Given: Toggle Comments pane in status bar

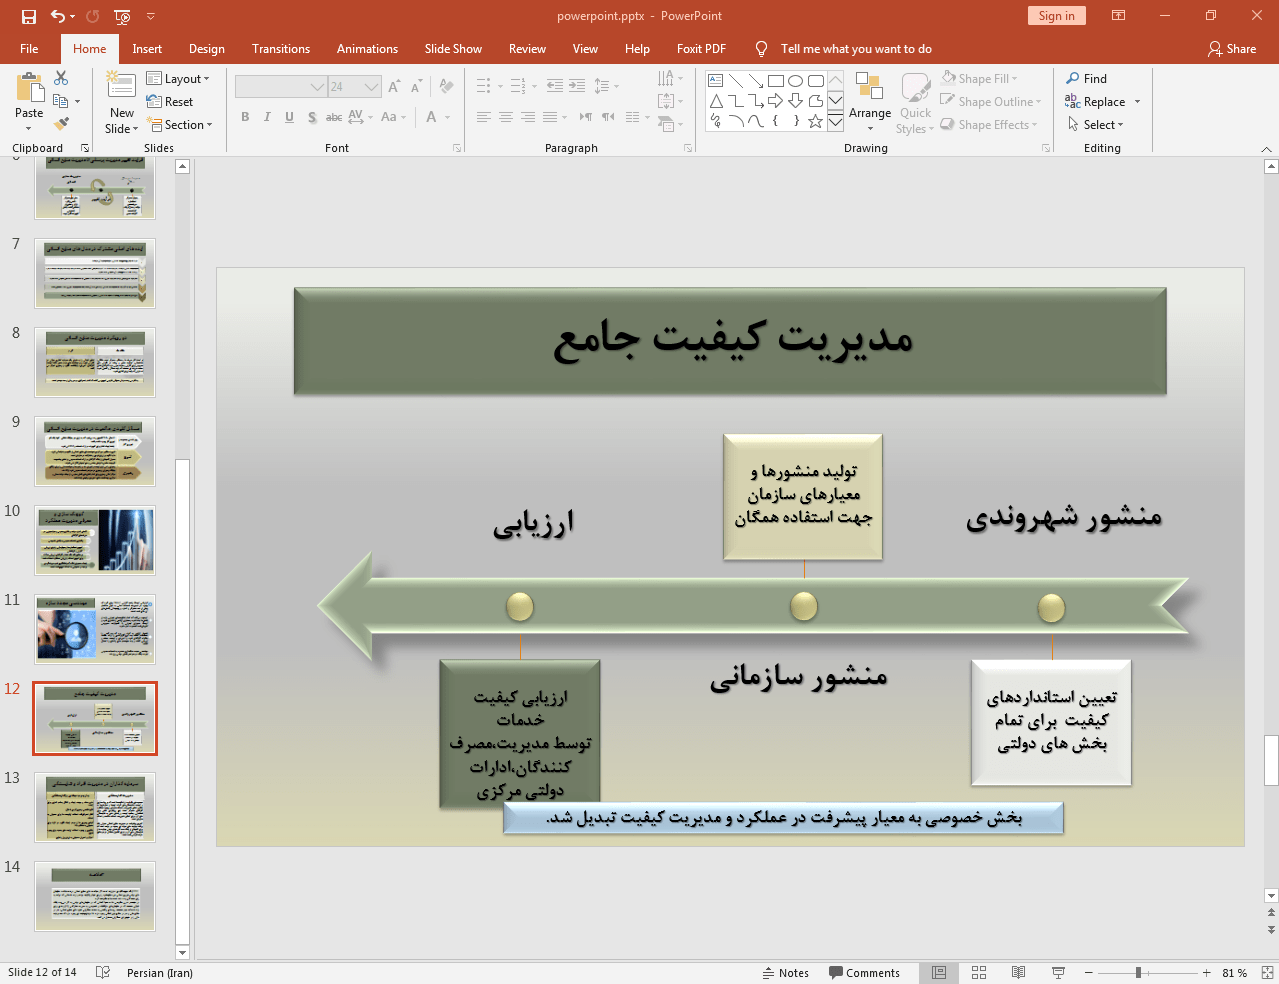Looking at the screenshot, I should 864,973.
